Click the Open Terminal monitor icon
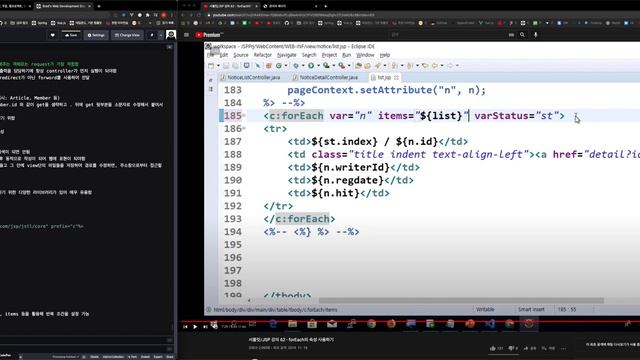The image size is (640, 360). 247,65
